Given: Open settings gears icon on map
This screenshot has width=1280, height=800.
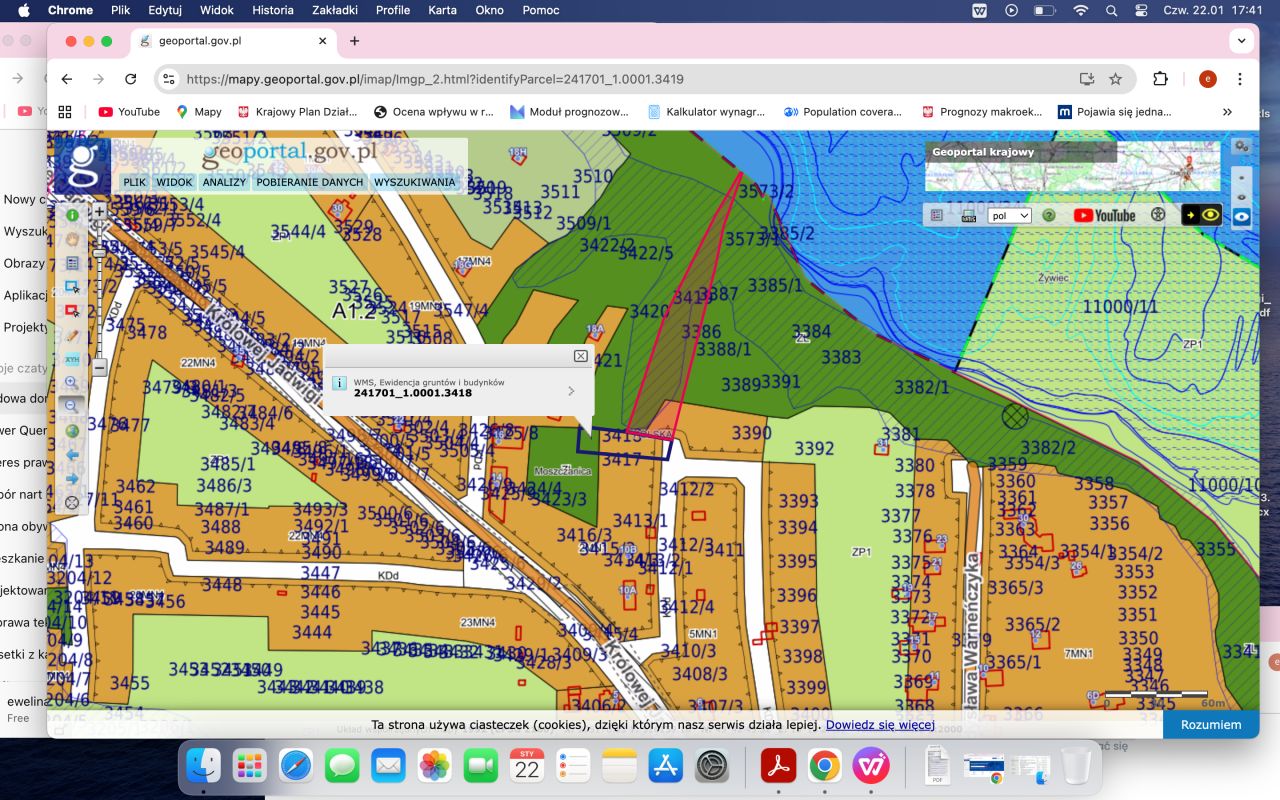Looking at the screenshot, I should click(1242, 146).
